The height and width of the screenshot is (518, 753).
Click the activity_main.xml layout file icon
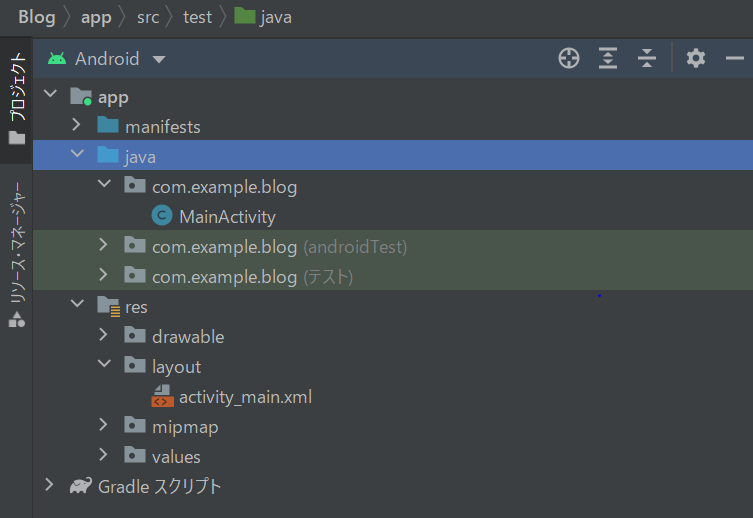(161, 397)
